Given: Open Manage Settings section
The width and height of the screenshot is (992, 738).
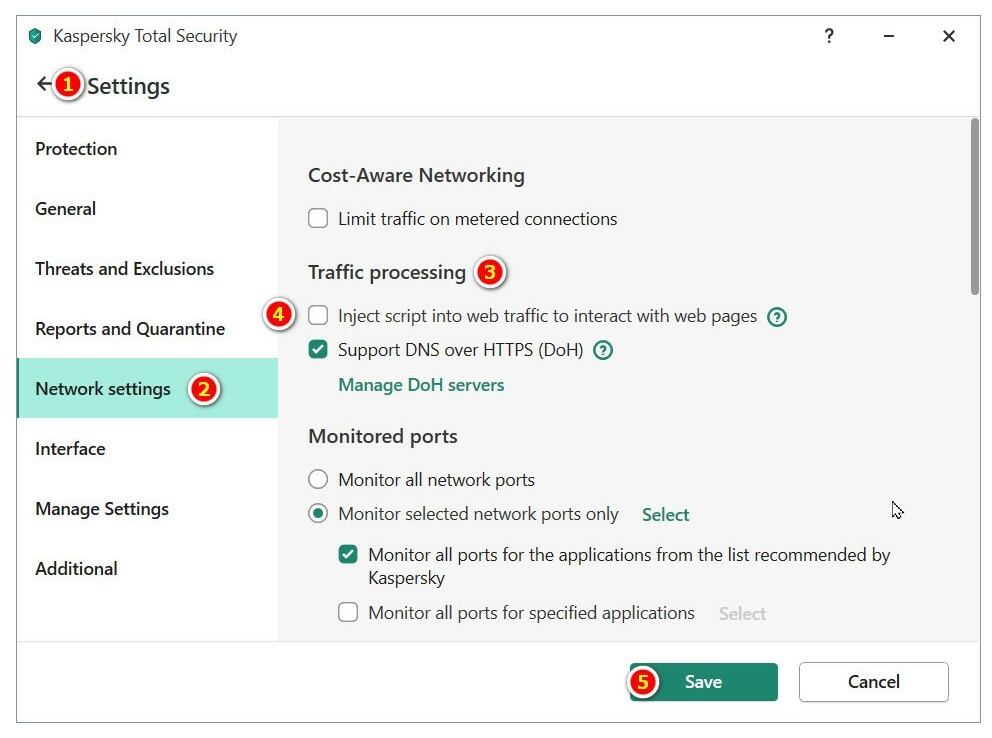Looking at the screenshot, I should coord(147,508).
